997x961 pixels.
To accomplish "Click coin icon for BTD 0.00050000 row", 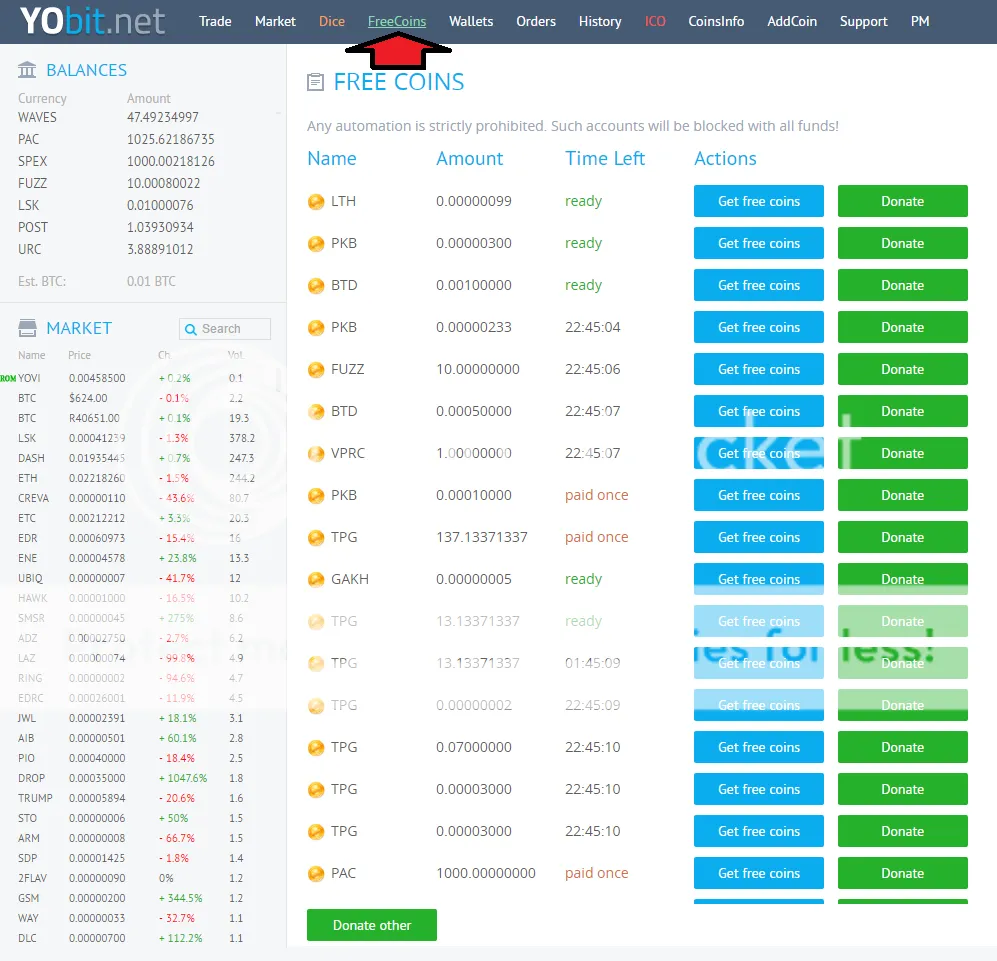I will click(x=316, y=411).
